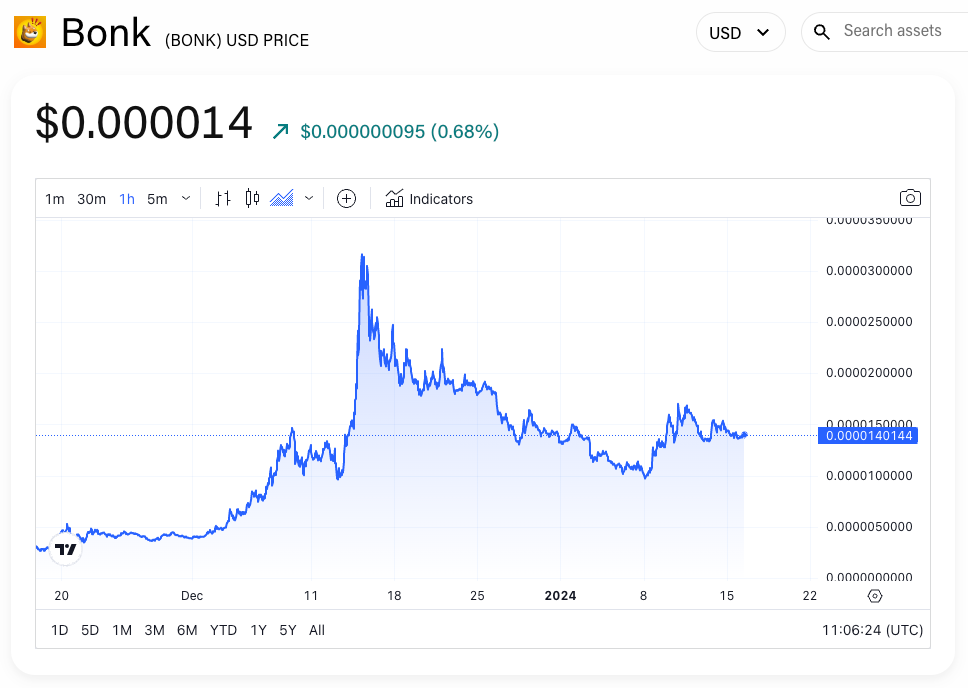
Task: Expand the time interval dropdown arrow
Action: point(186,199)
